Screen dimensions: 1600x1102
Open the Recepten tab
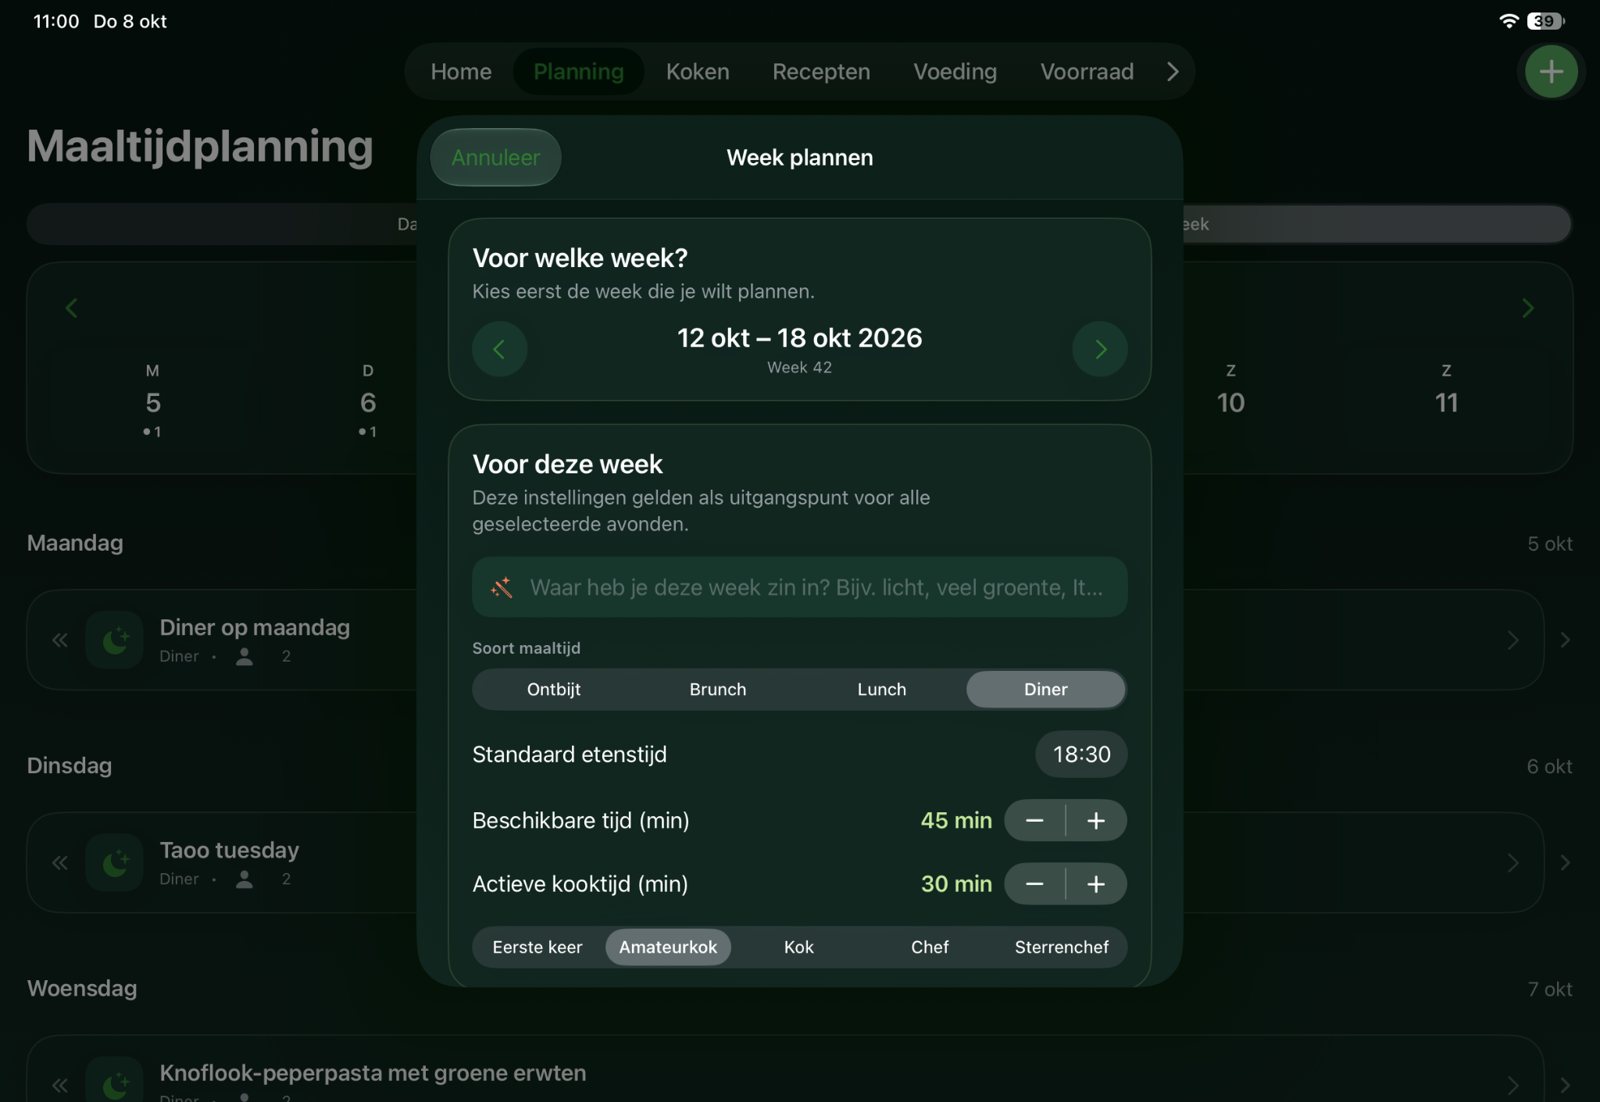pos(821,72)
